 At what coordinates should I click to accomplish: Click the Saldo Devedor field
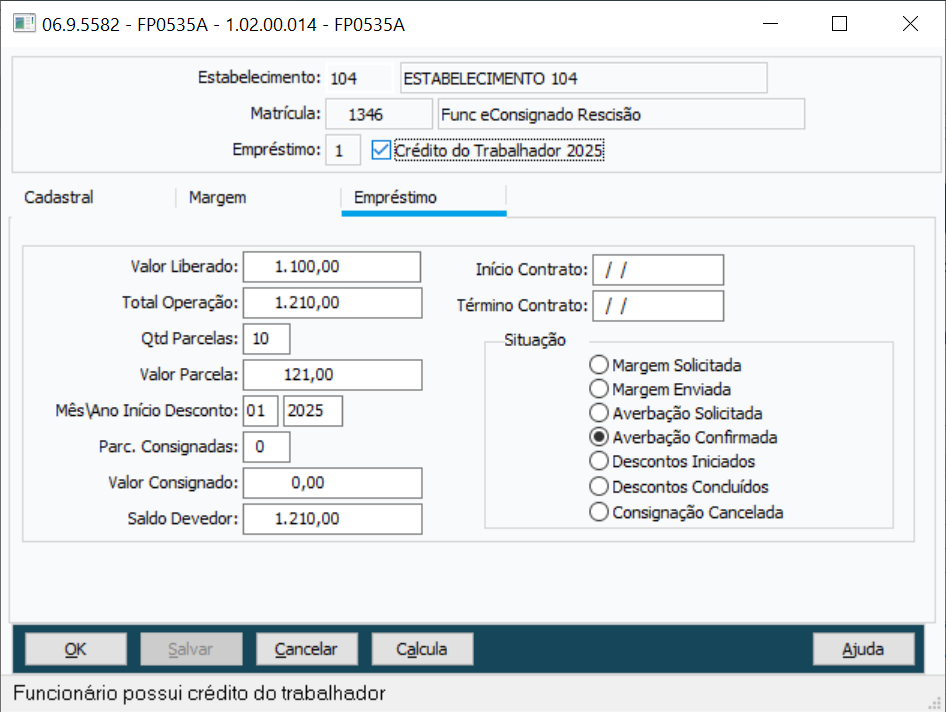click(x=332, y=519)
